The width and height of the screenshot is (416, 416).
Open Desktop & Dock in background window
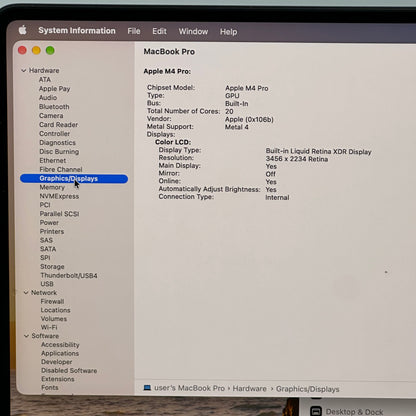(355, 412)
